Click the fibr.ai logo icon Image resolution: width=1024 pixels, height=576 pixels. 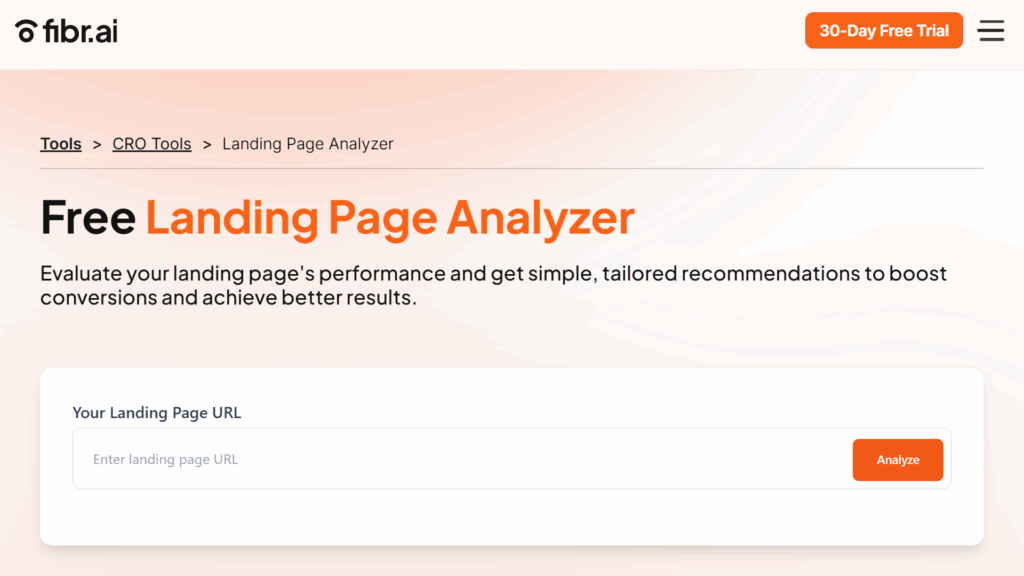27,31
